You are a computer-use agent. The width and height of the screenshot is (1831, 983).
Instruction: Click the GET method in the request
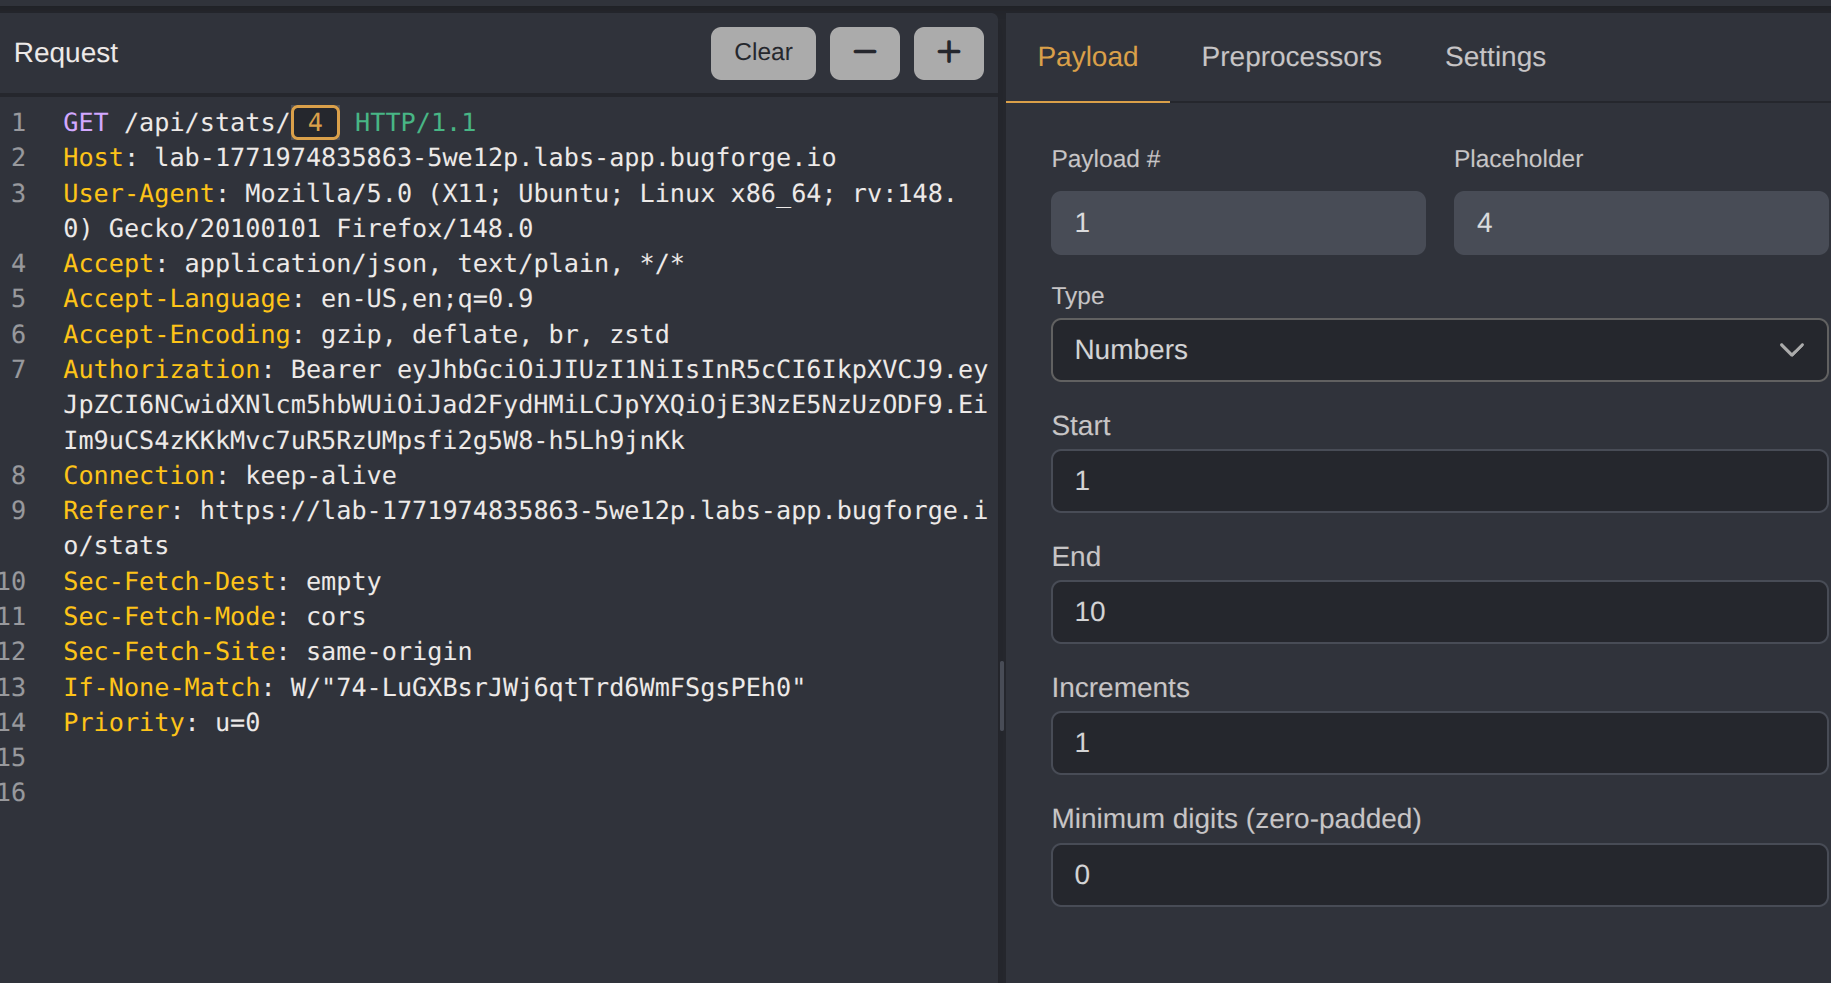(x=85, y=123)
